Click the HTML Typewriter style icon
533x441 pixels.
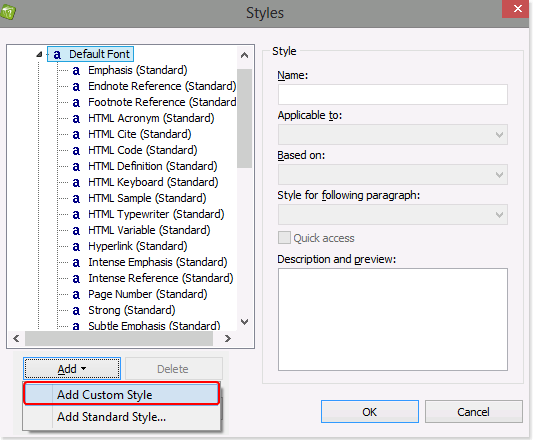click(x=76, y=215)
